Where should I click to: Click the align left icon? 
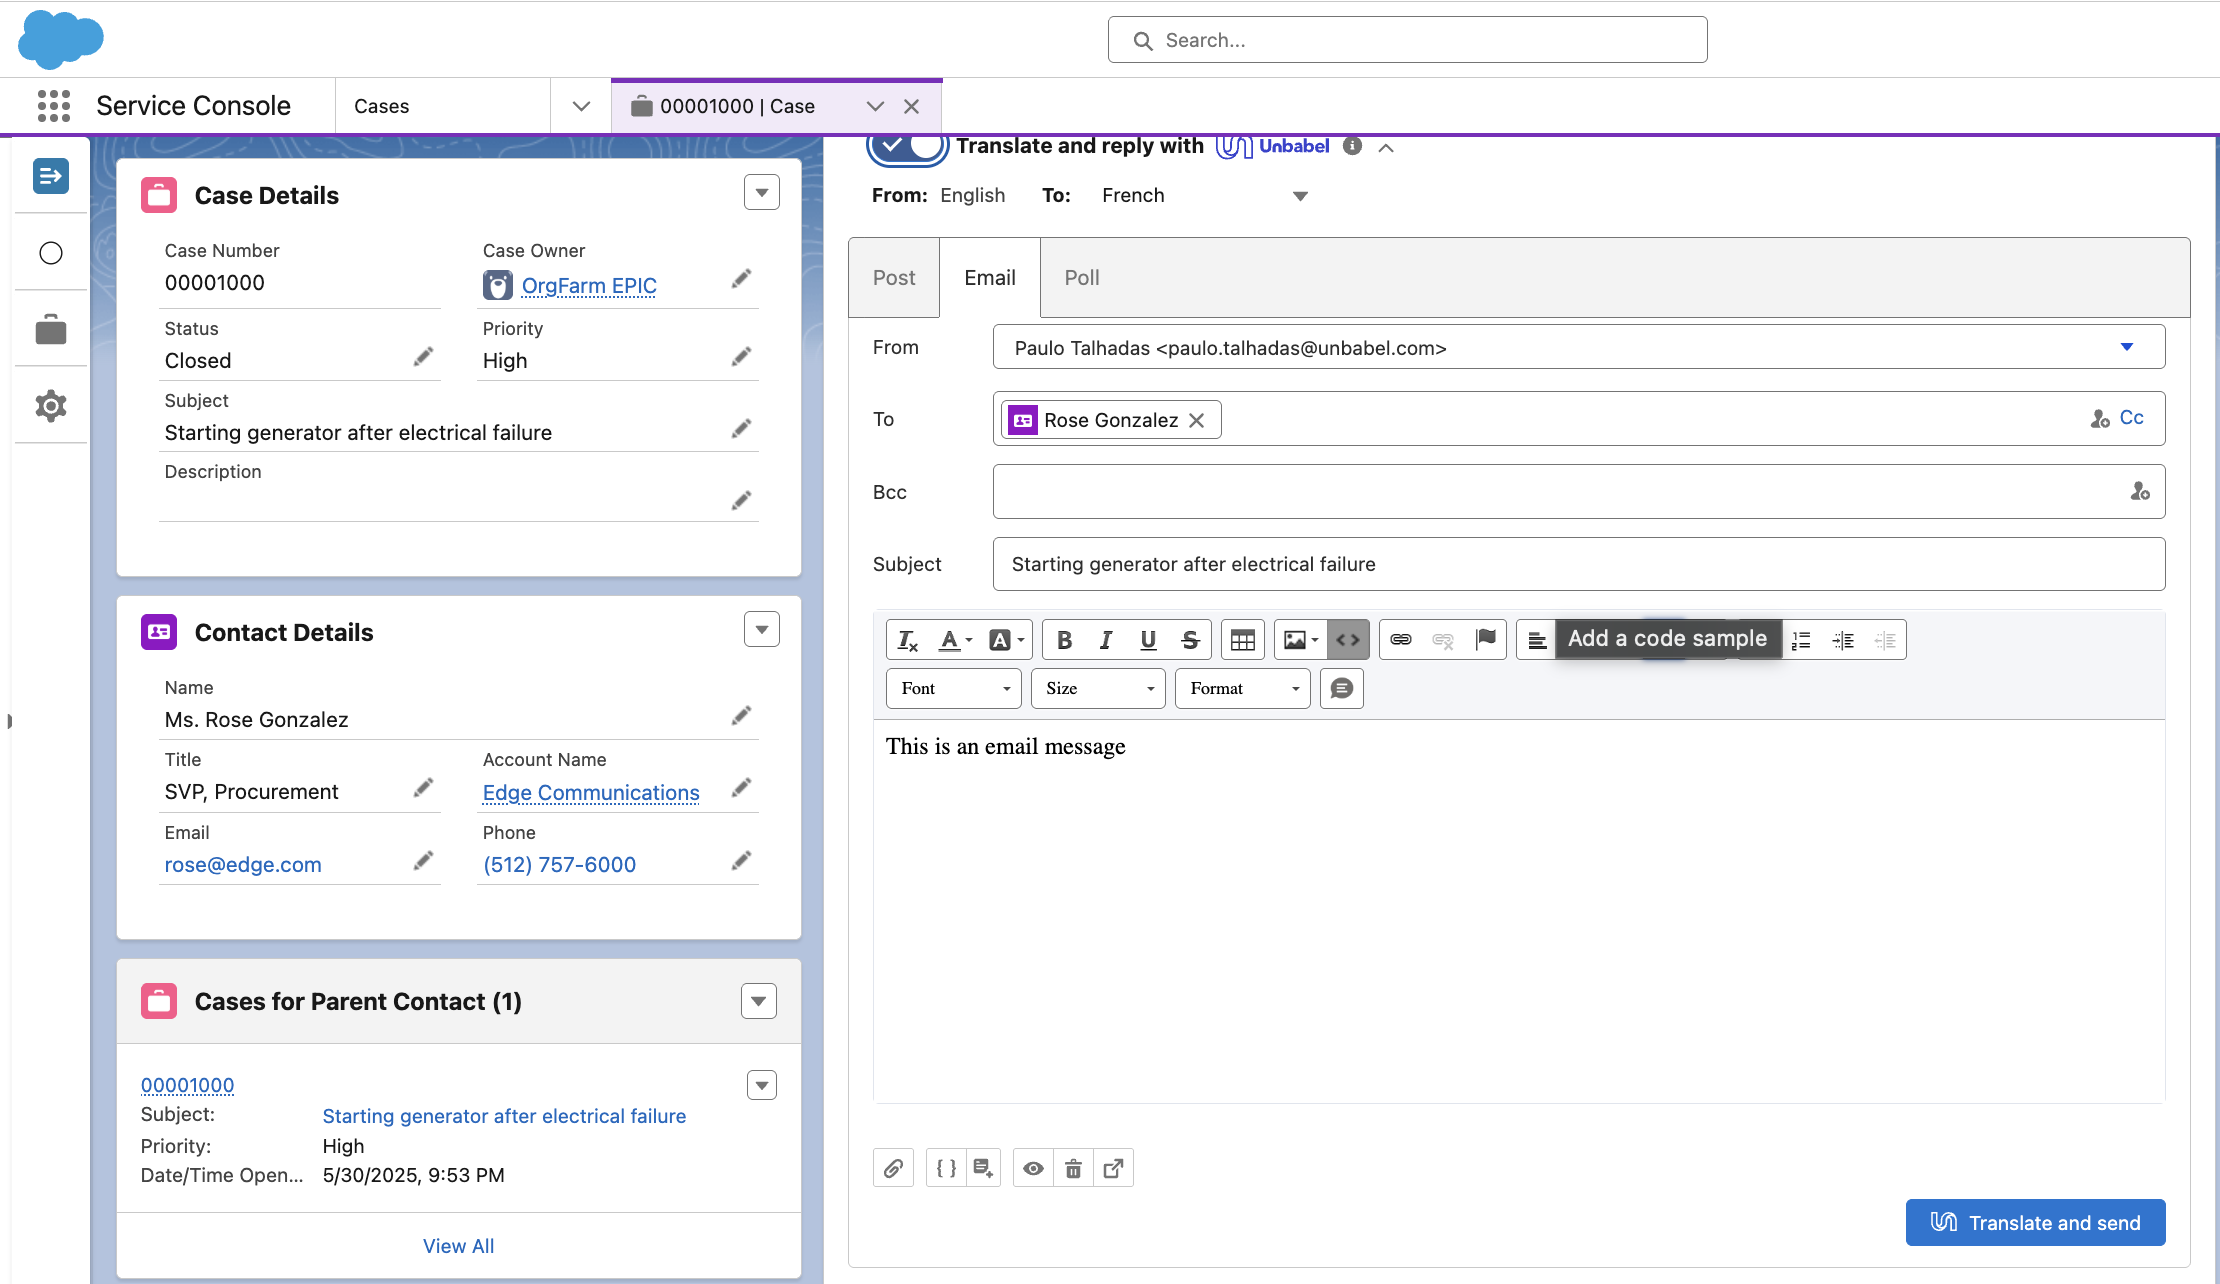click(1537, 640)
